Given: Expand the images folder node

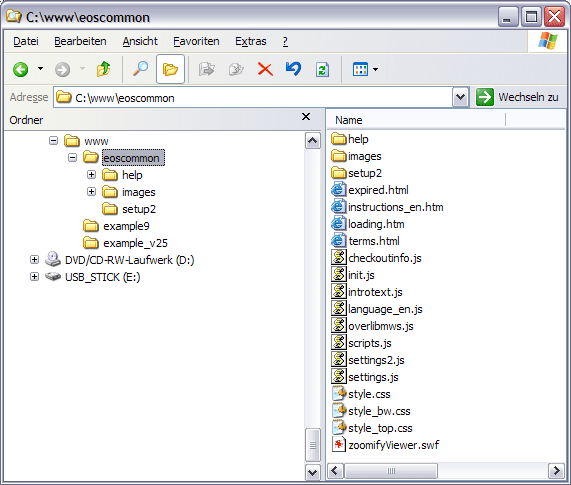Looking at the screenshot, I should (x=91, y=192).
